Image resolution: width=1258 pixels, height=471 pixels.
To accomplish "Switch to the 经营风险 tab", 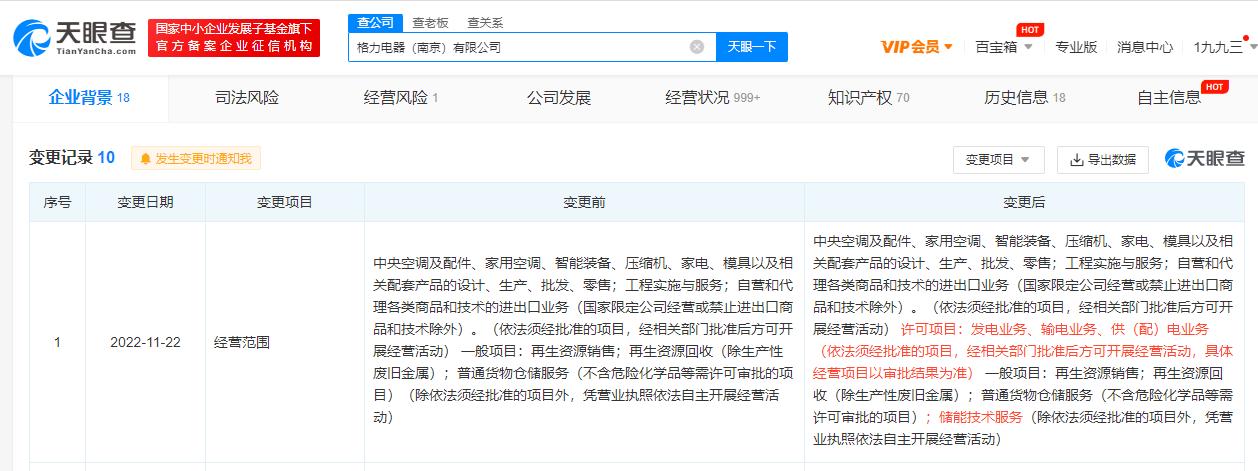I will tap(401, 98).
